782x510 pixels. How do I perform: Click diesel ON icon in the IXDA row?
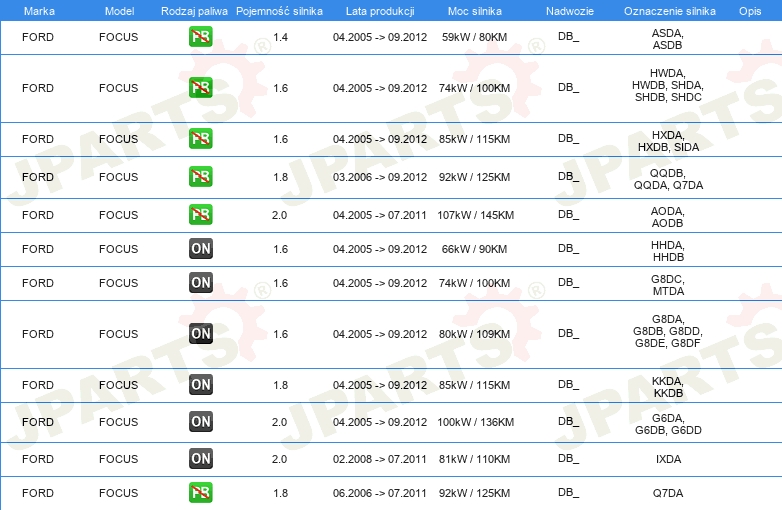[x=200, y=459]
